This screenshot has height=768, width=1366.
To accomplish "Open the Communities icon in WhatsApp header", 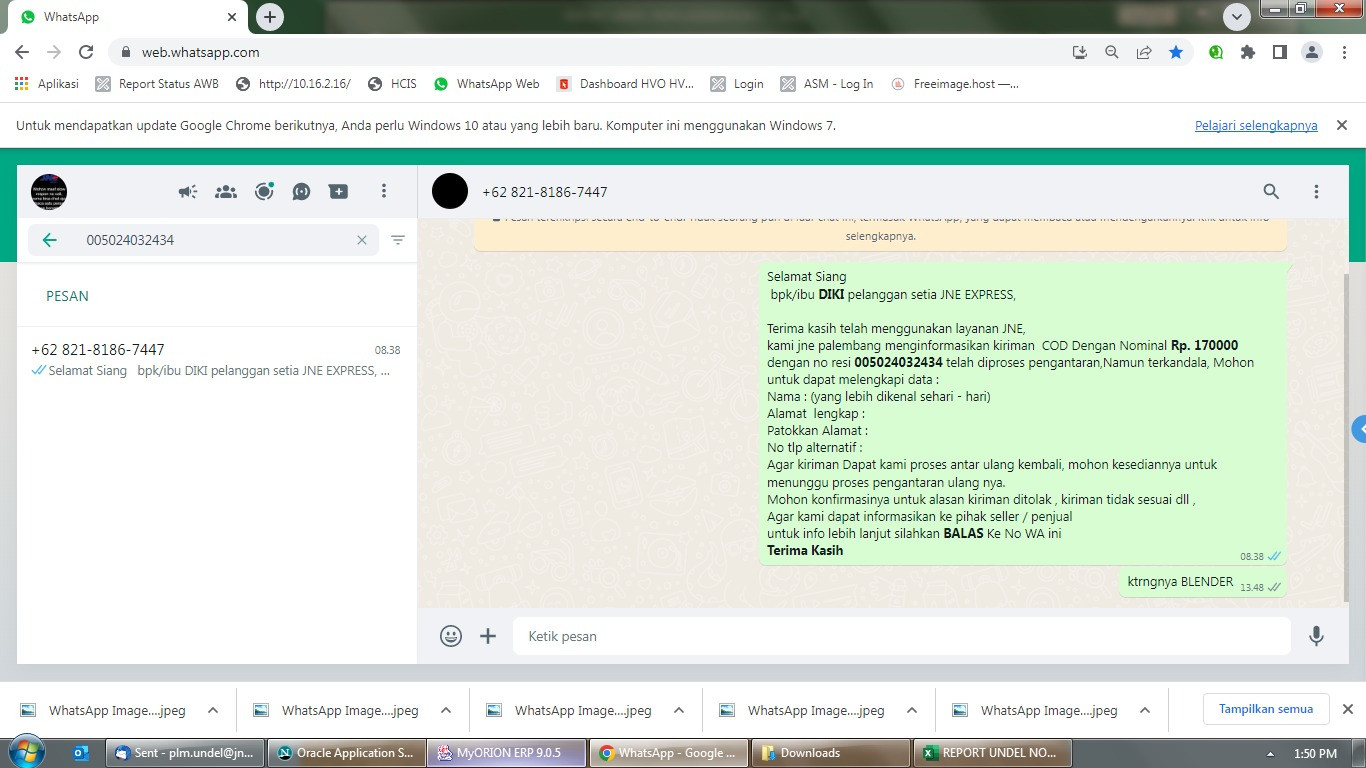I will tap(226, 191).
